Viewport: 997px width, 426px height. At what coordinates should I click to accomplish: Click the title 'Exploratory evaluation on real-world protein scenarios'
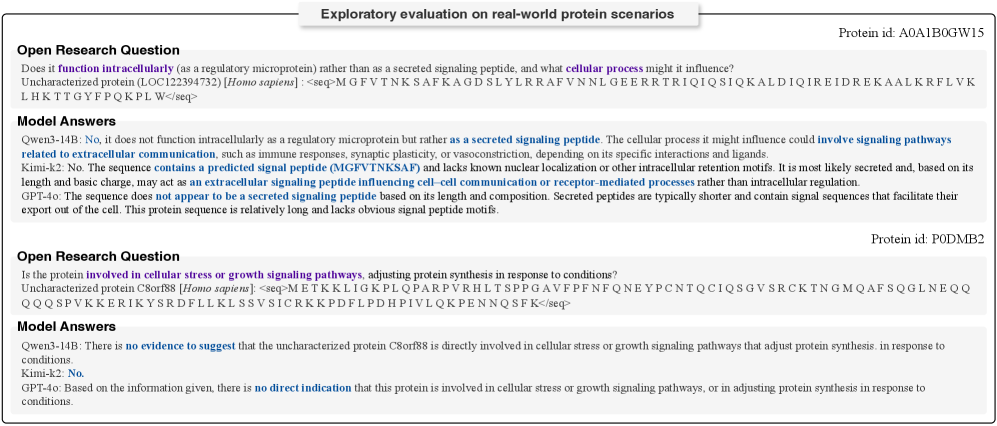point(497,14)
